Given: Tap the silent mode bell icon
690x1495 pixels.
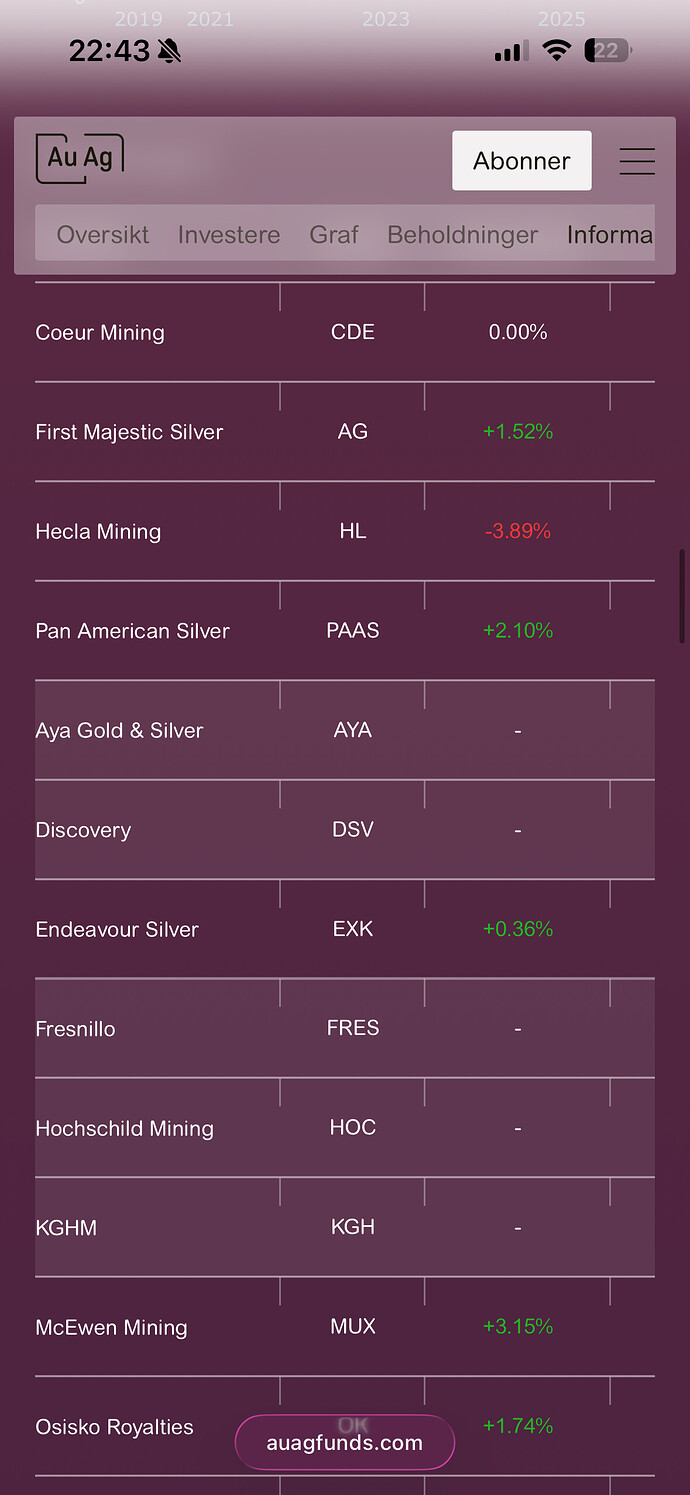Looking at the screenshot, I should [x=170, y=52].
